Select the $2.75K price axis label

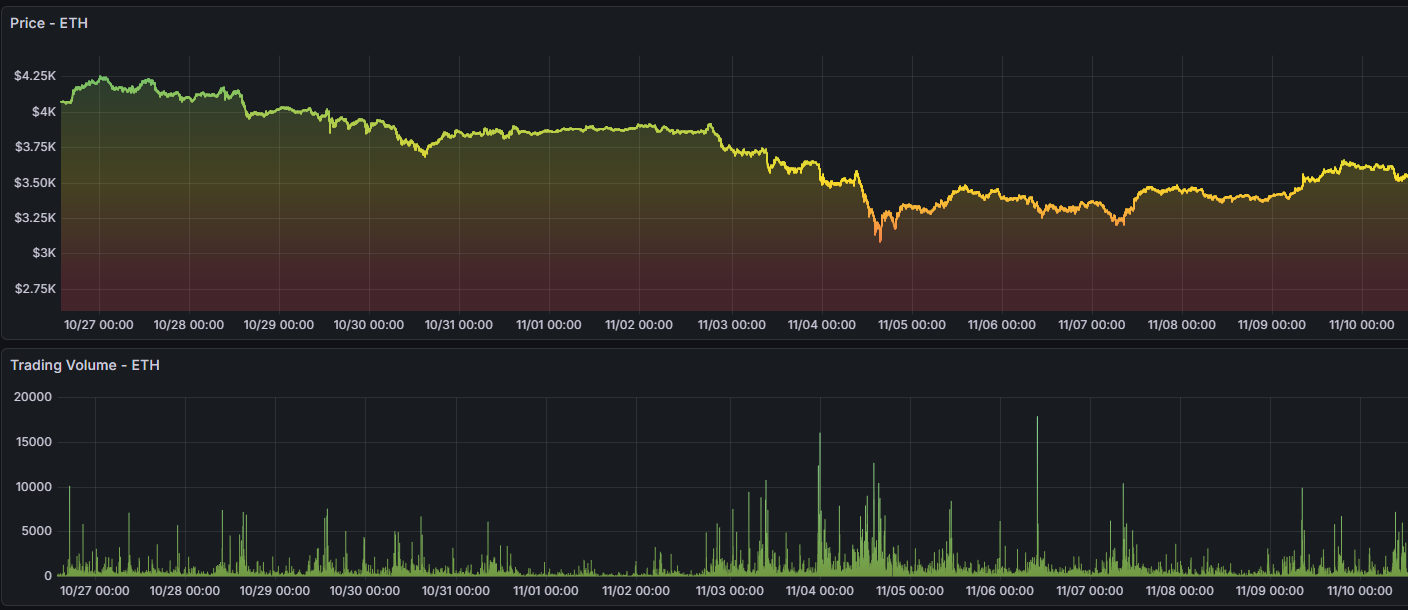(35, 289)
